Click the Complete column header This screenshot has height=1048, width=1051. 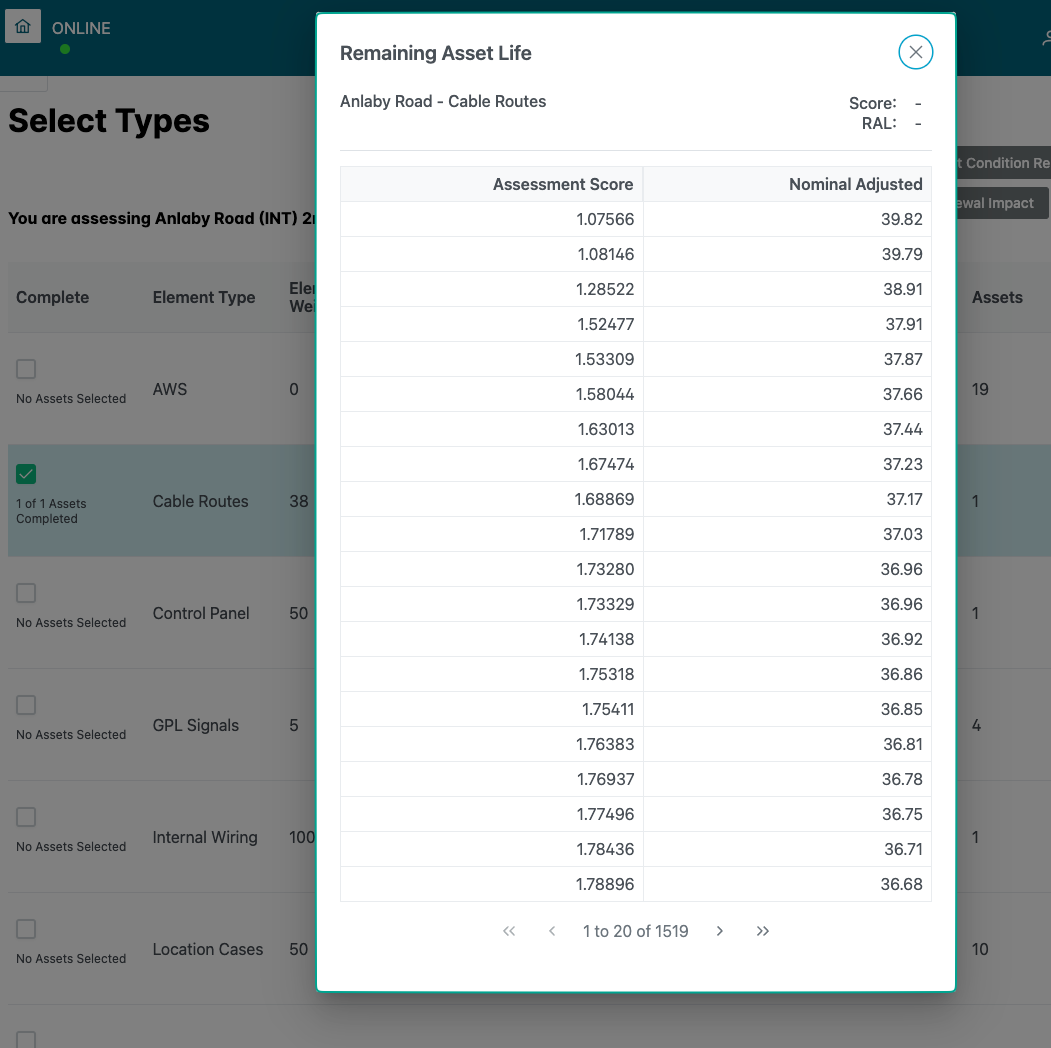coord(52,297)
